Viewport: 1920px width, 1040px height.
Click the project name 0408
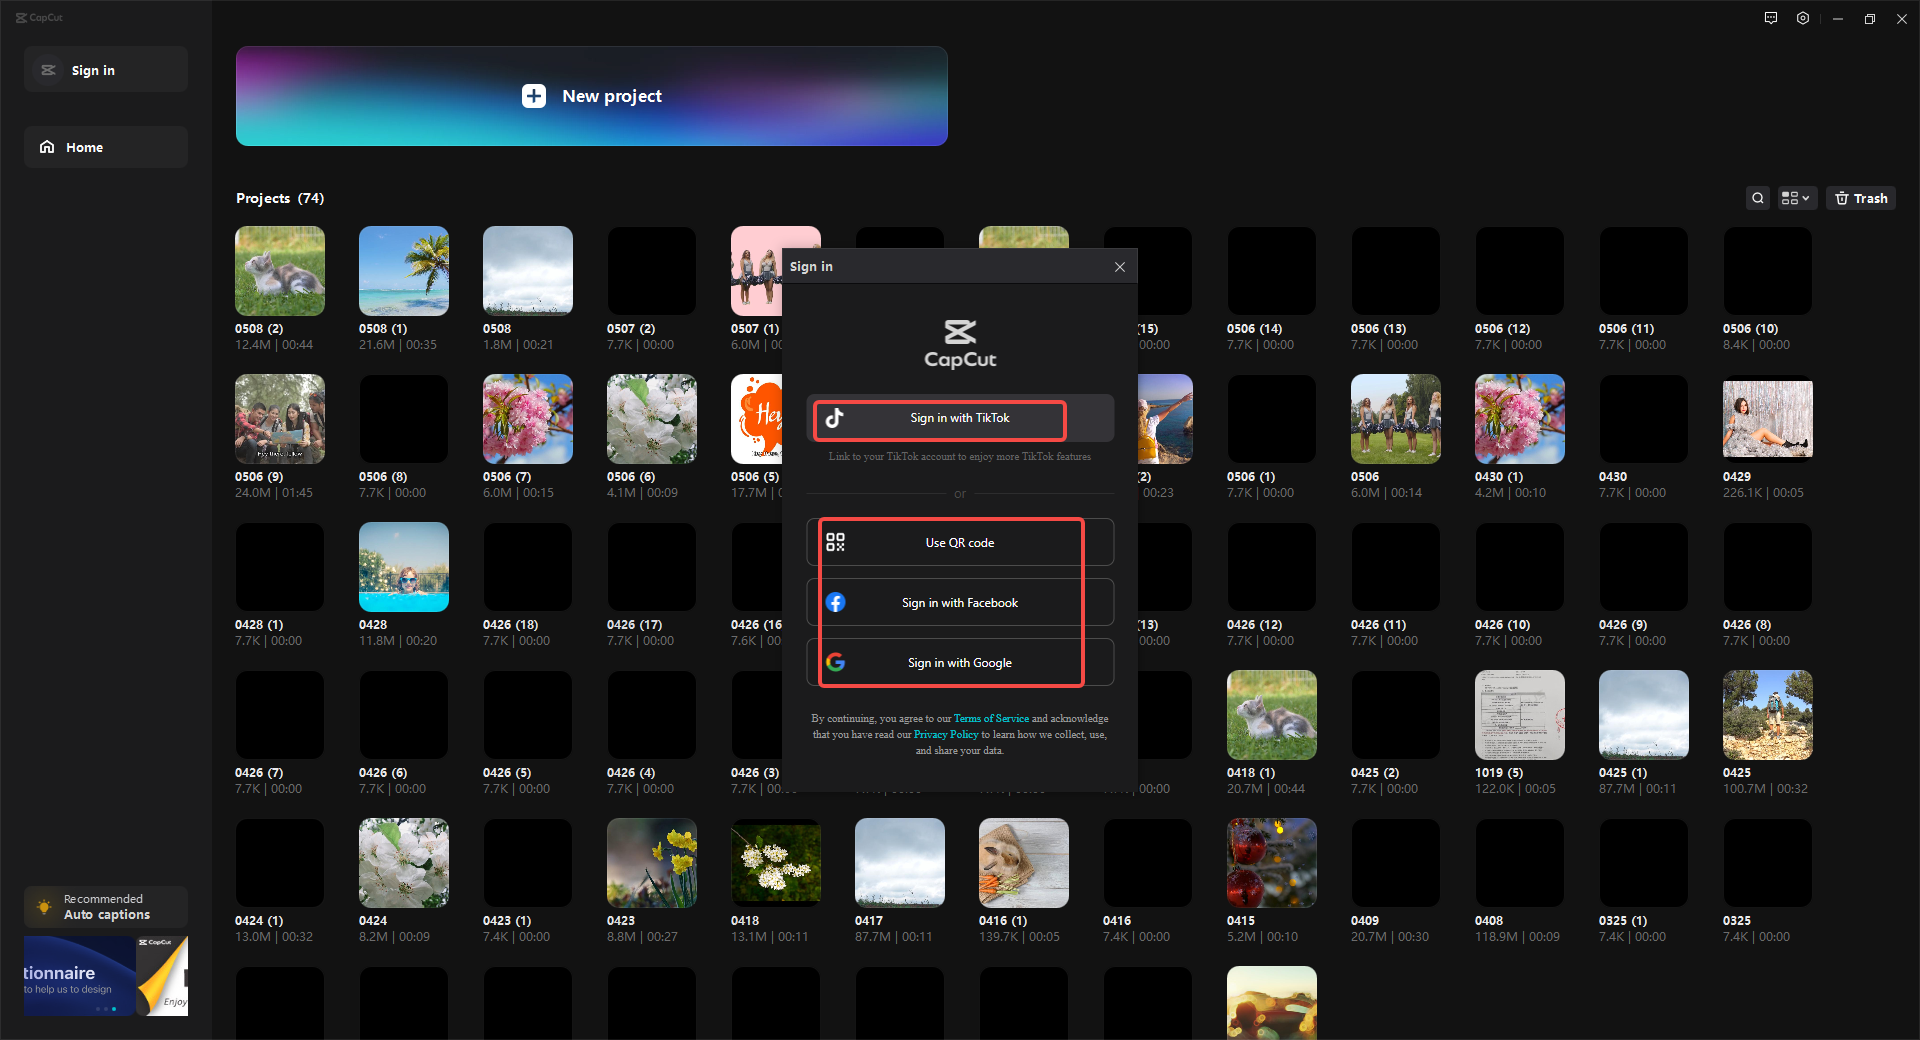1489,921
